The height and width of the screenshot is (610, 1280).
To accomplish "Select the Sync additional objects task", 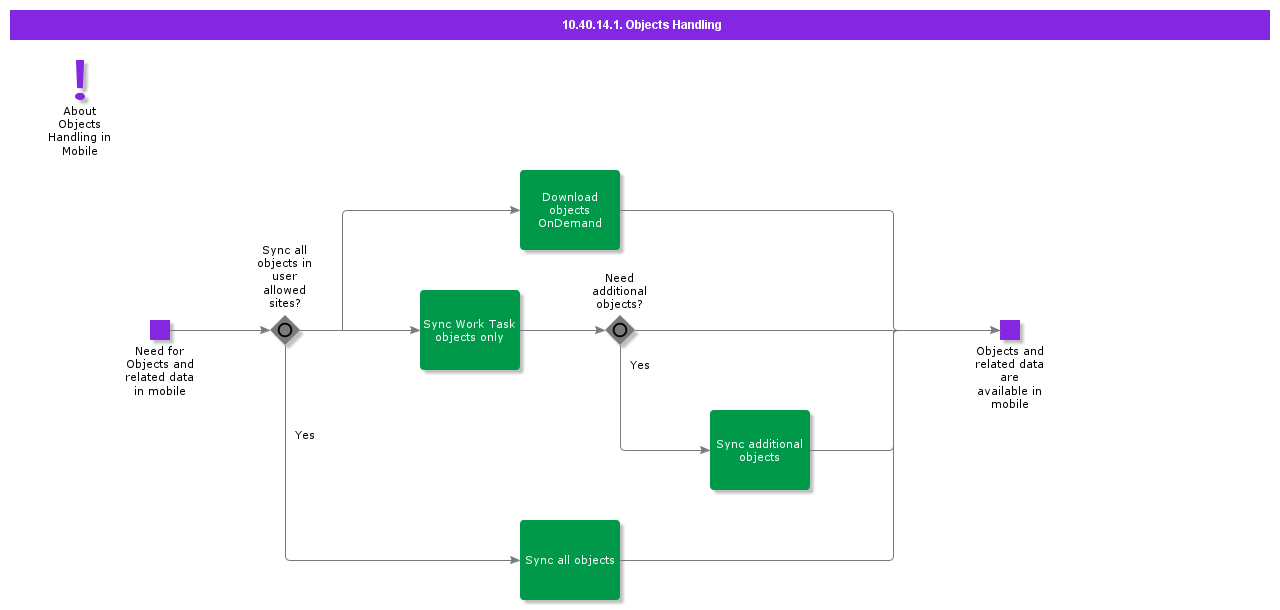I will tap(760, 450).
